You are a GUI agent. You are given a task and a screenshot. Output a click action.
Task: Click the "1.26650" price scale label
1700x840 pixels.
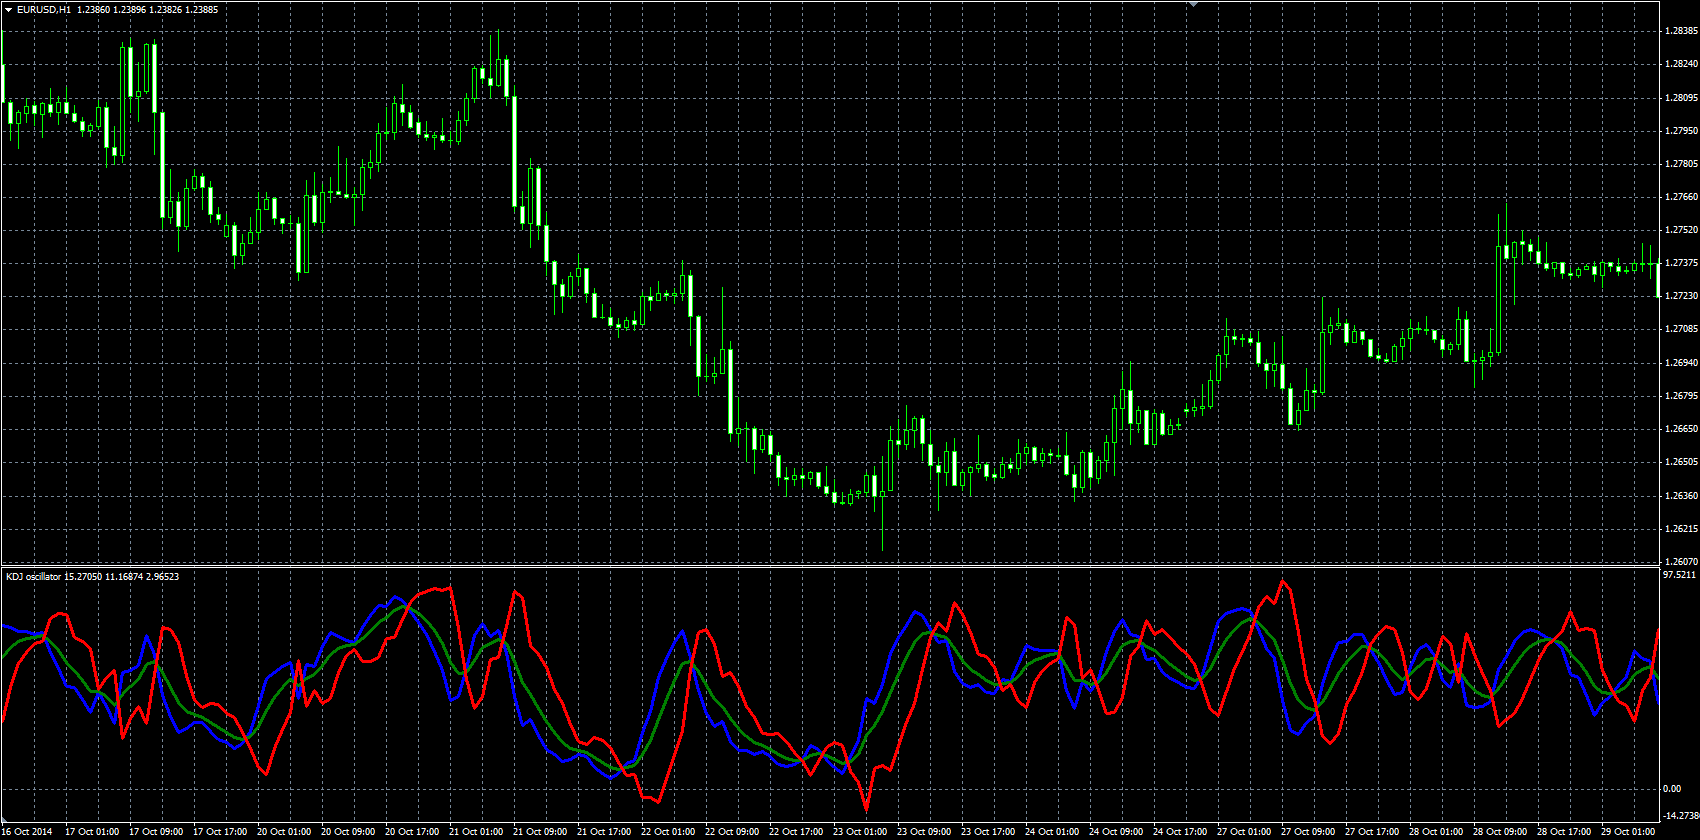tap(1680, 429)
